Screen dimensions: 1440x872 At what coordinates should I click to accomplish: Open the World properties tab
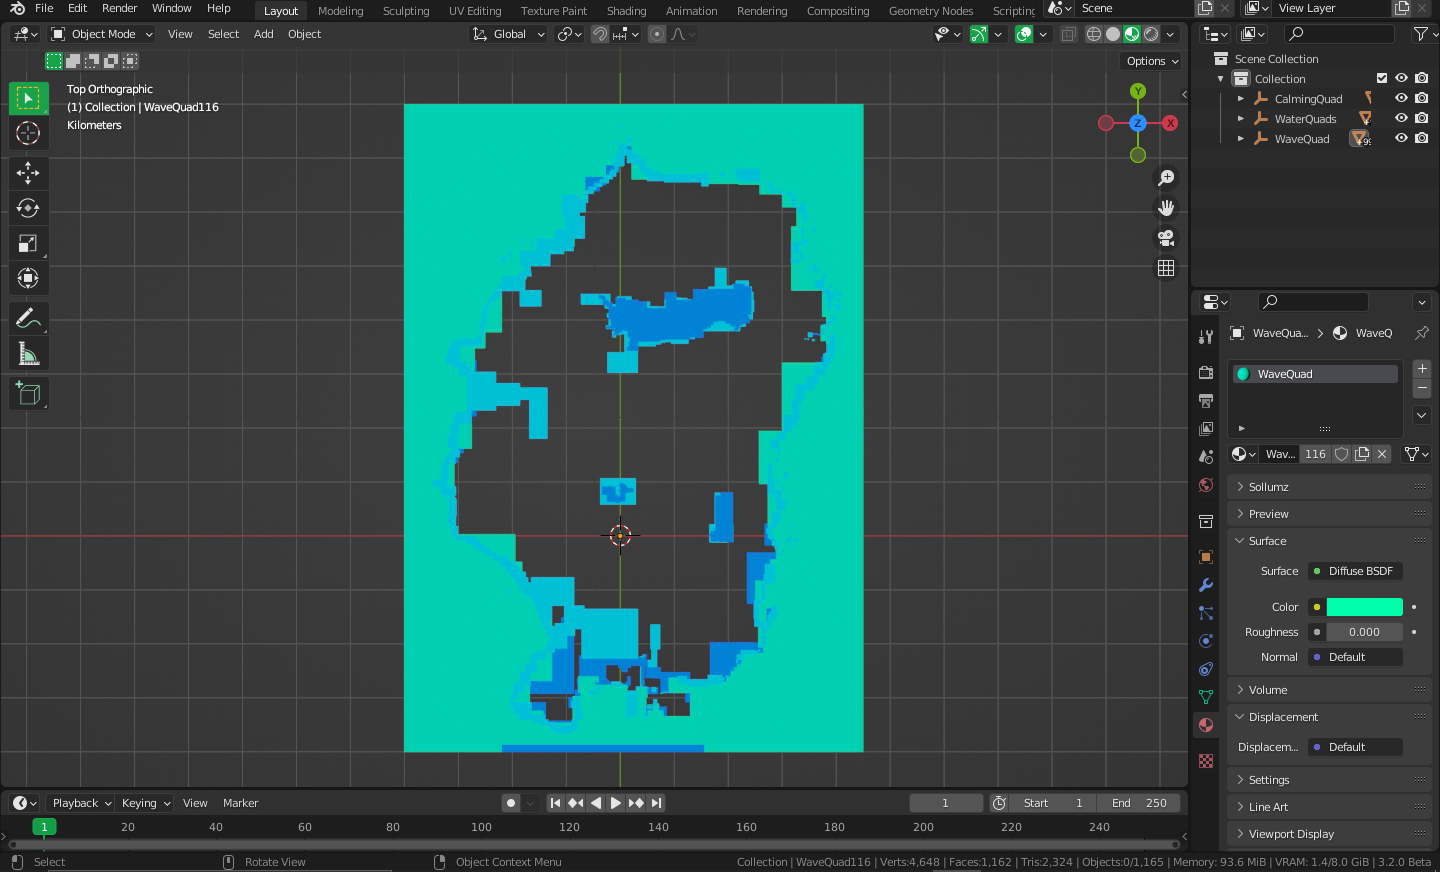coord(1206,485)
